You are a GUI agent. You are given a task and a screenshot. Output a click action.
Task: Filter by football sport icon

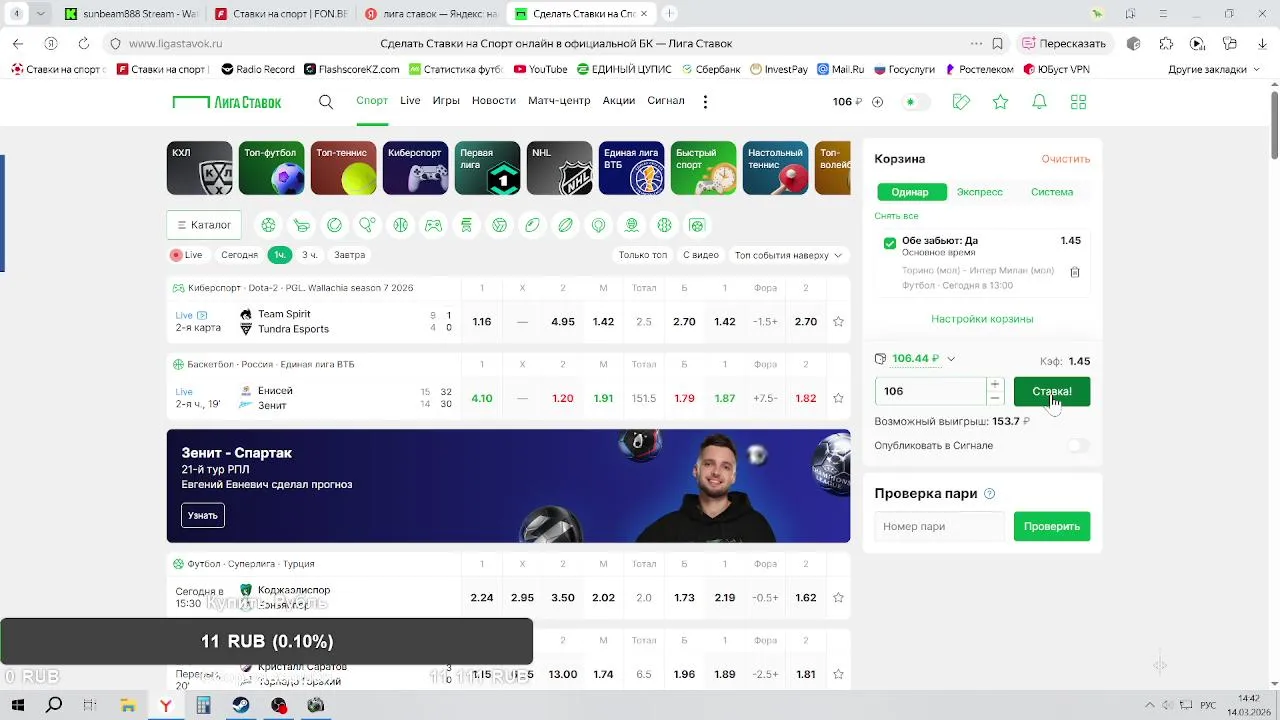click(268, 225)
